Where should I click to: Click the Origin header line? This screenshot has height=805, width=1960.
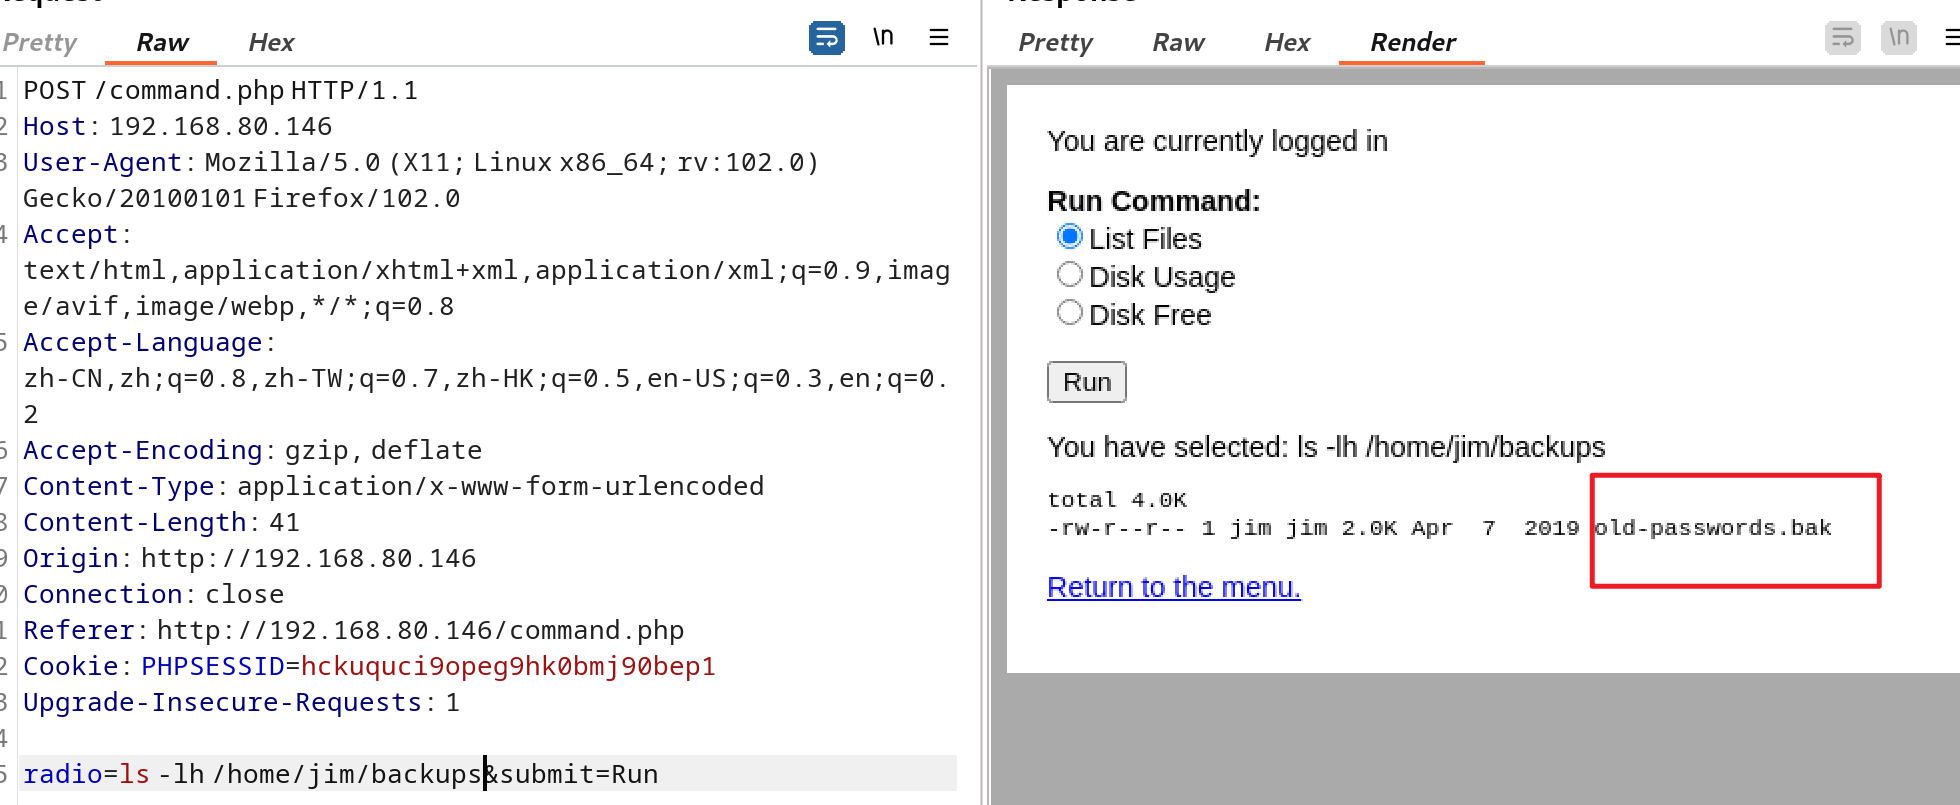tap(249, 558)
